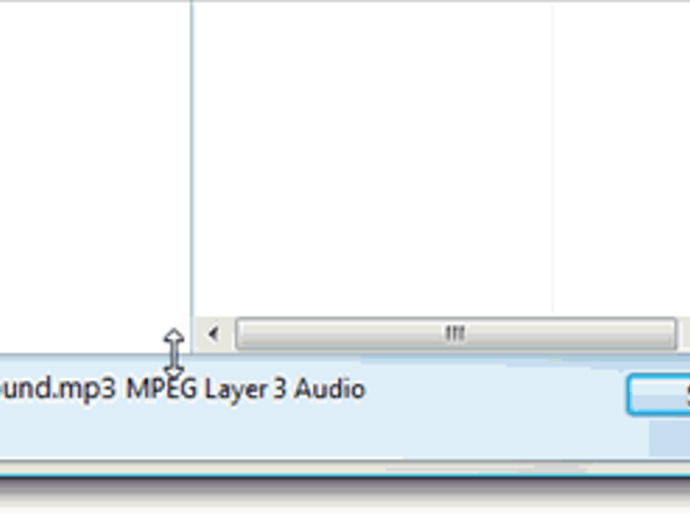The image size is (690, 518).
Task: Click the scrollbar track right of the thumb
Action: tap(684, 334)
